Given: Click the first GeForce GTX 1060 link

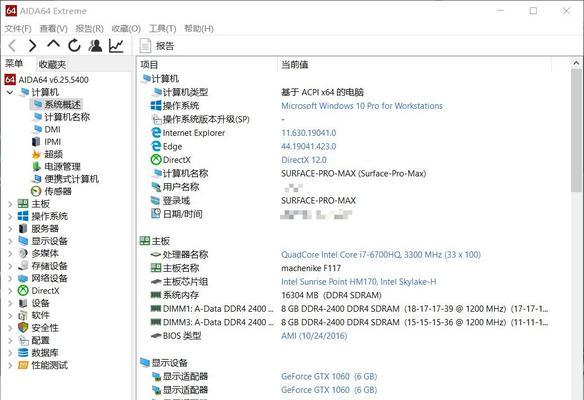Looking at the screenshot, I should pyautogui.click(x=329, y=377).
